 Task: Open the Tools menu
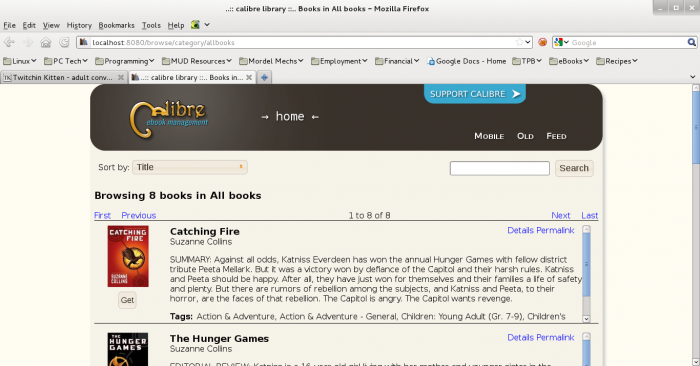pos(151,25)
